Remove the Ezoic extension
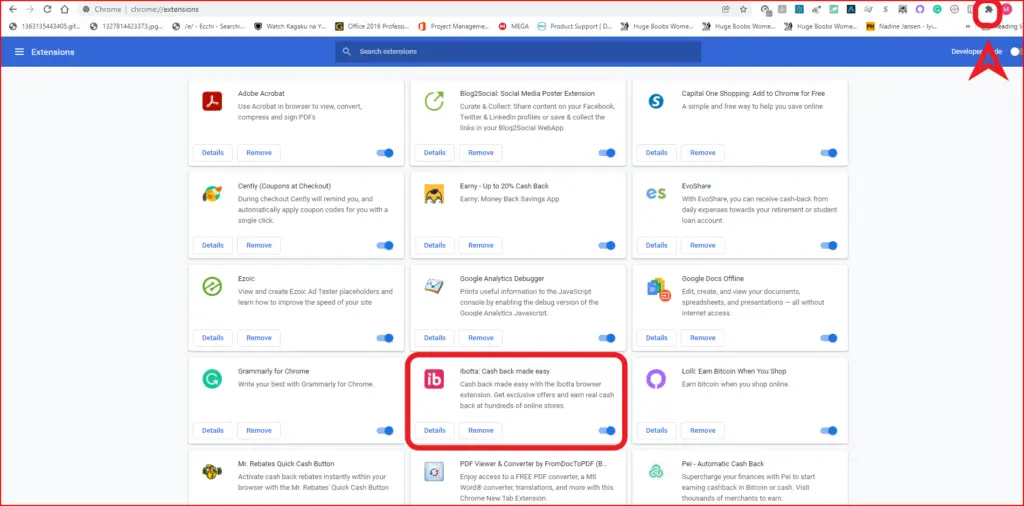The width and height of the screenshot is (1024, 506). pos(259,338)
